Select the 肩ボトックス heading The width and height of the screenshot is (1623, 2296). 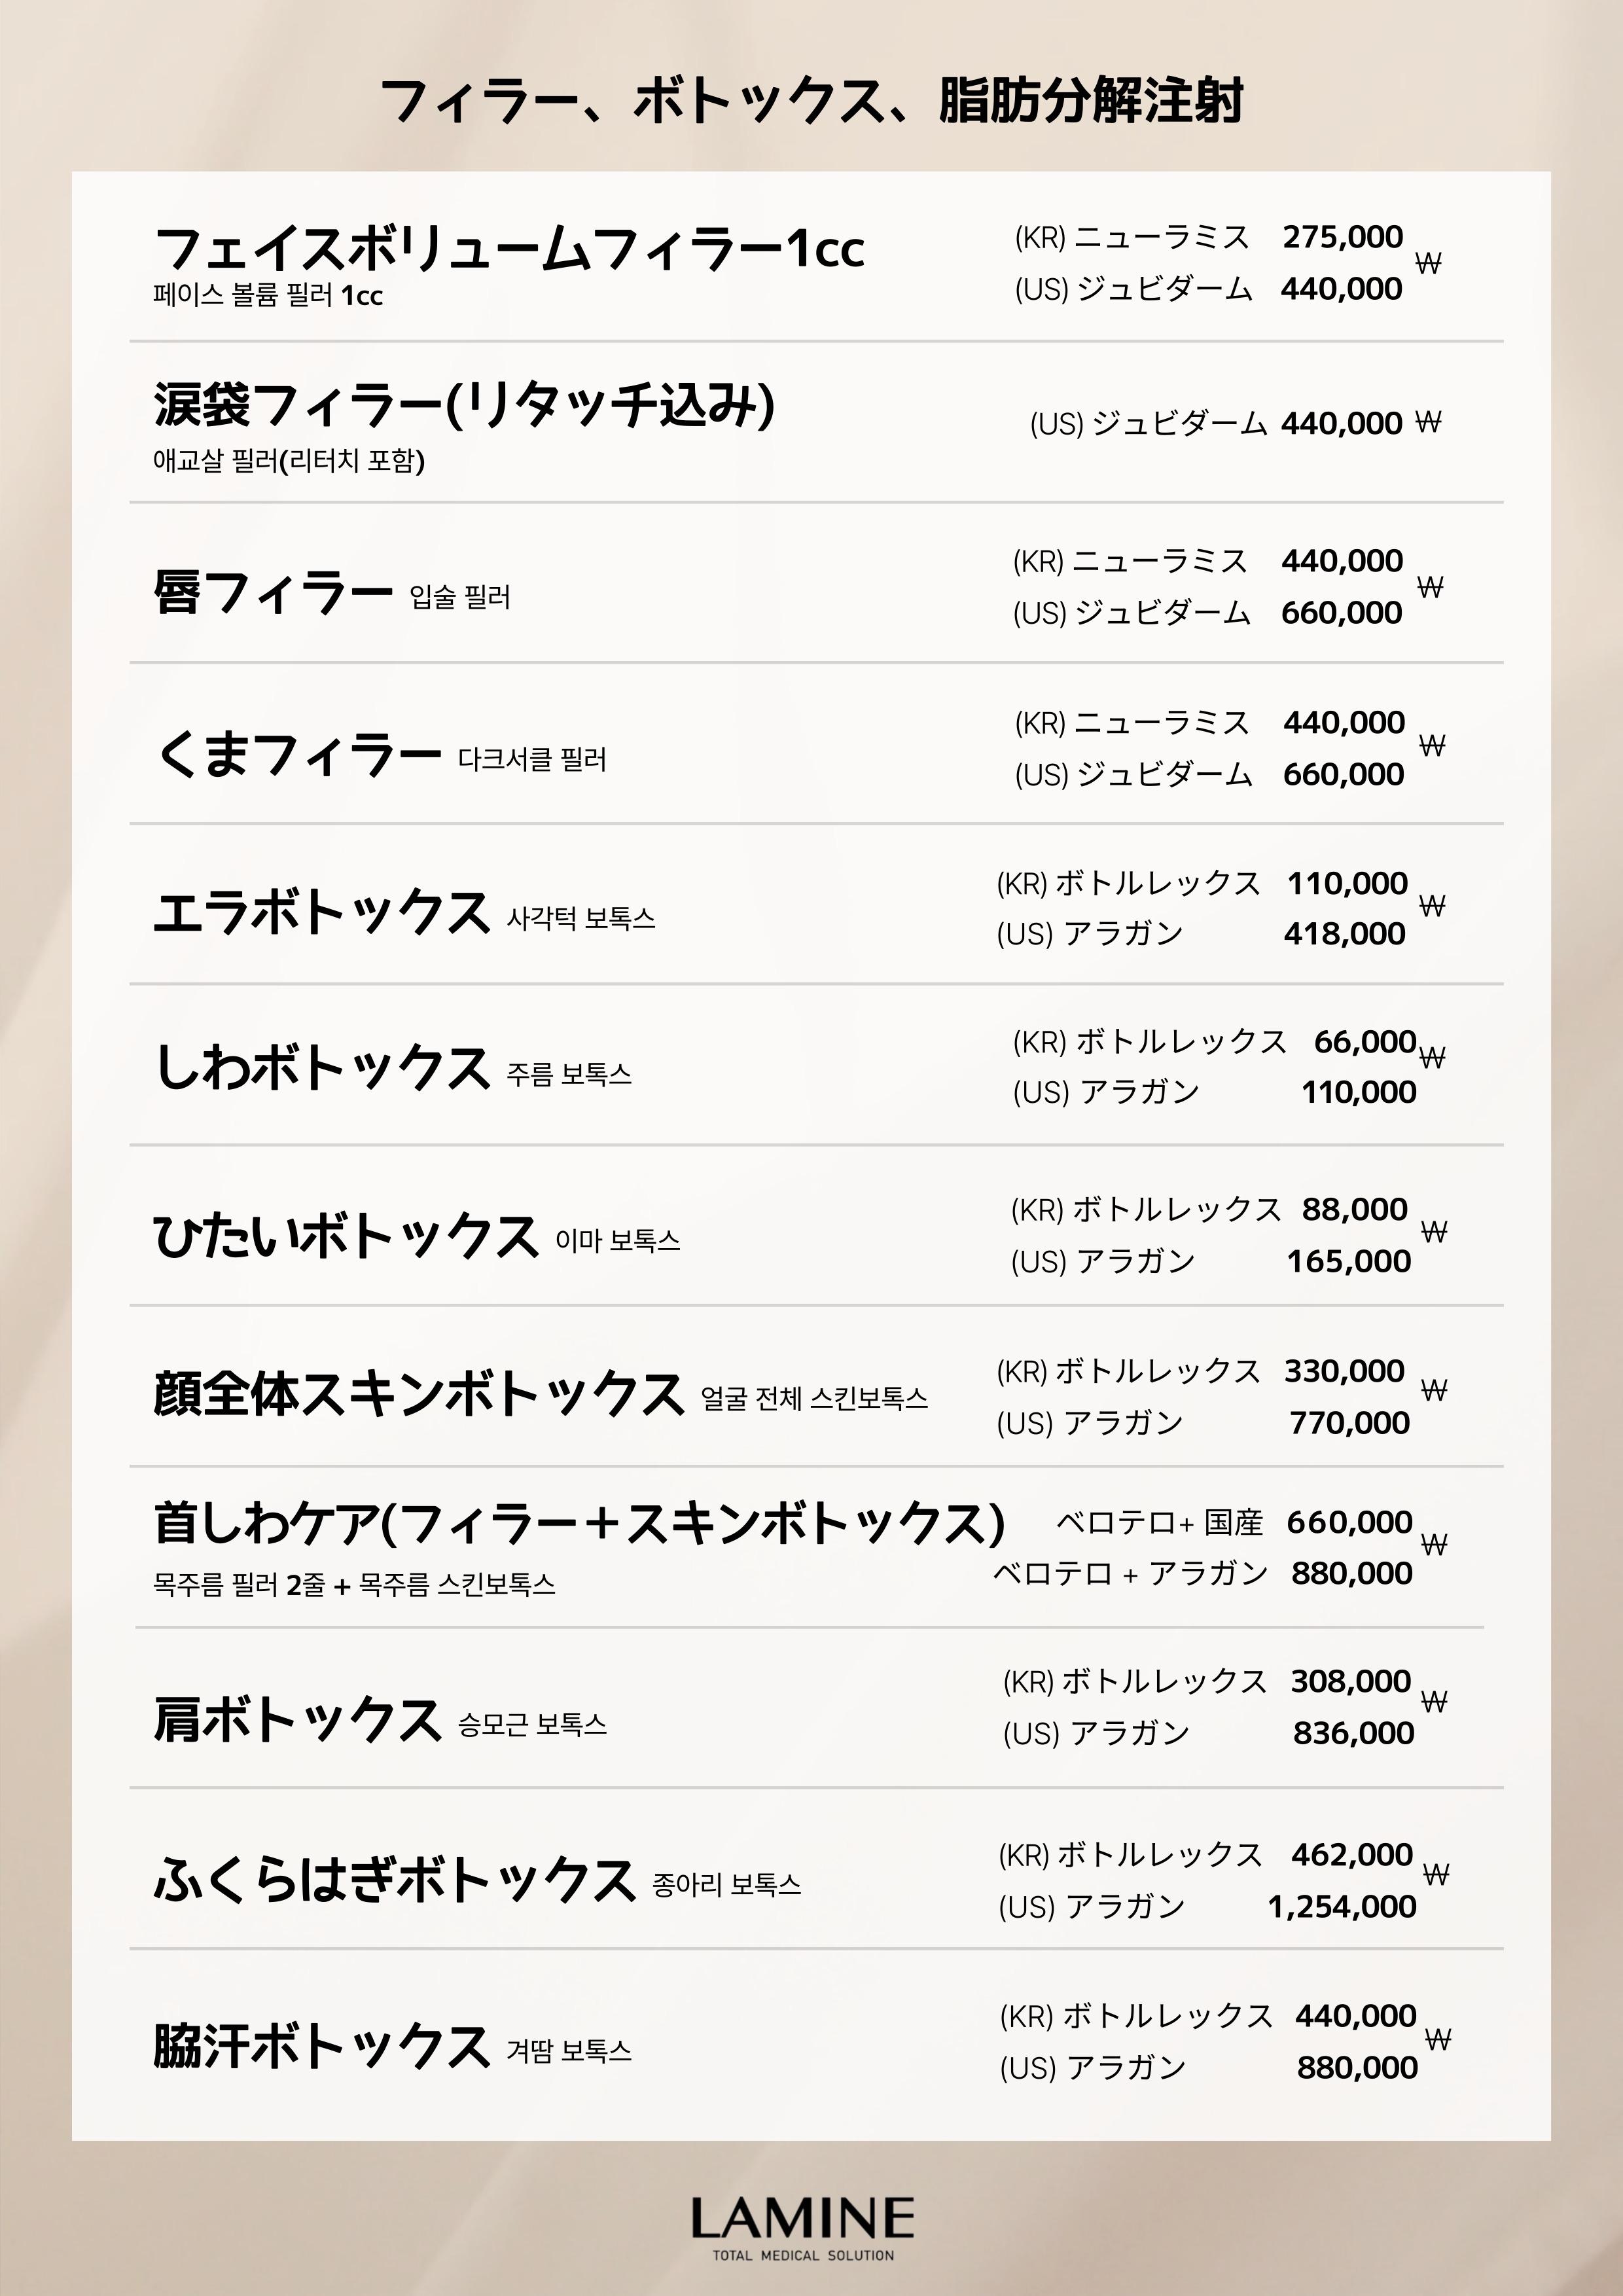pyautogui.click(x=297, y=1720)
